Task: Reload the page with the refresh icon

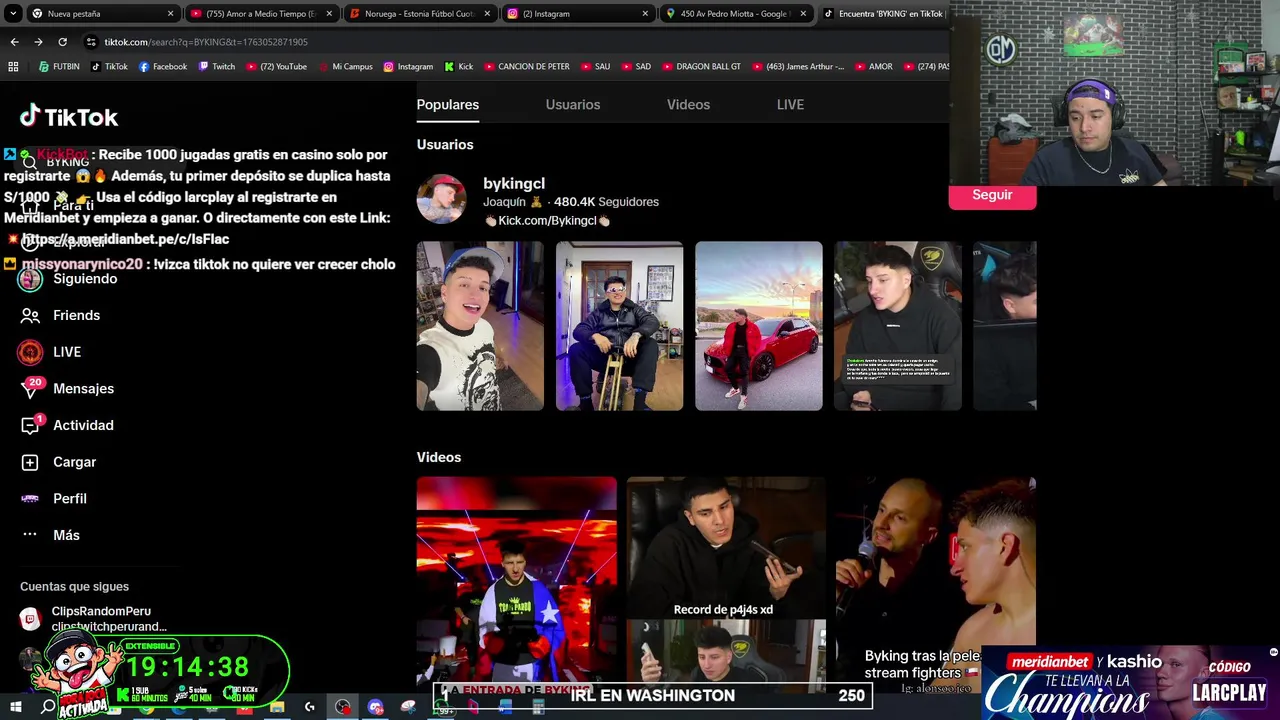Action: pyautogui.click(x=62, y=42)
